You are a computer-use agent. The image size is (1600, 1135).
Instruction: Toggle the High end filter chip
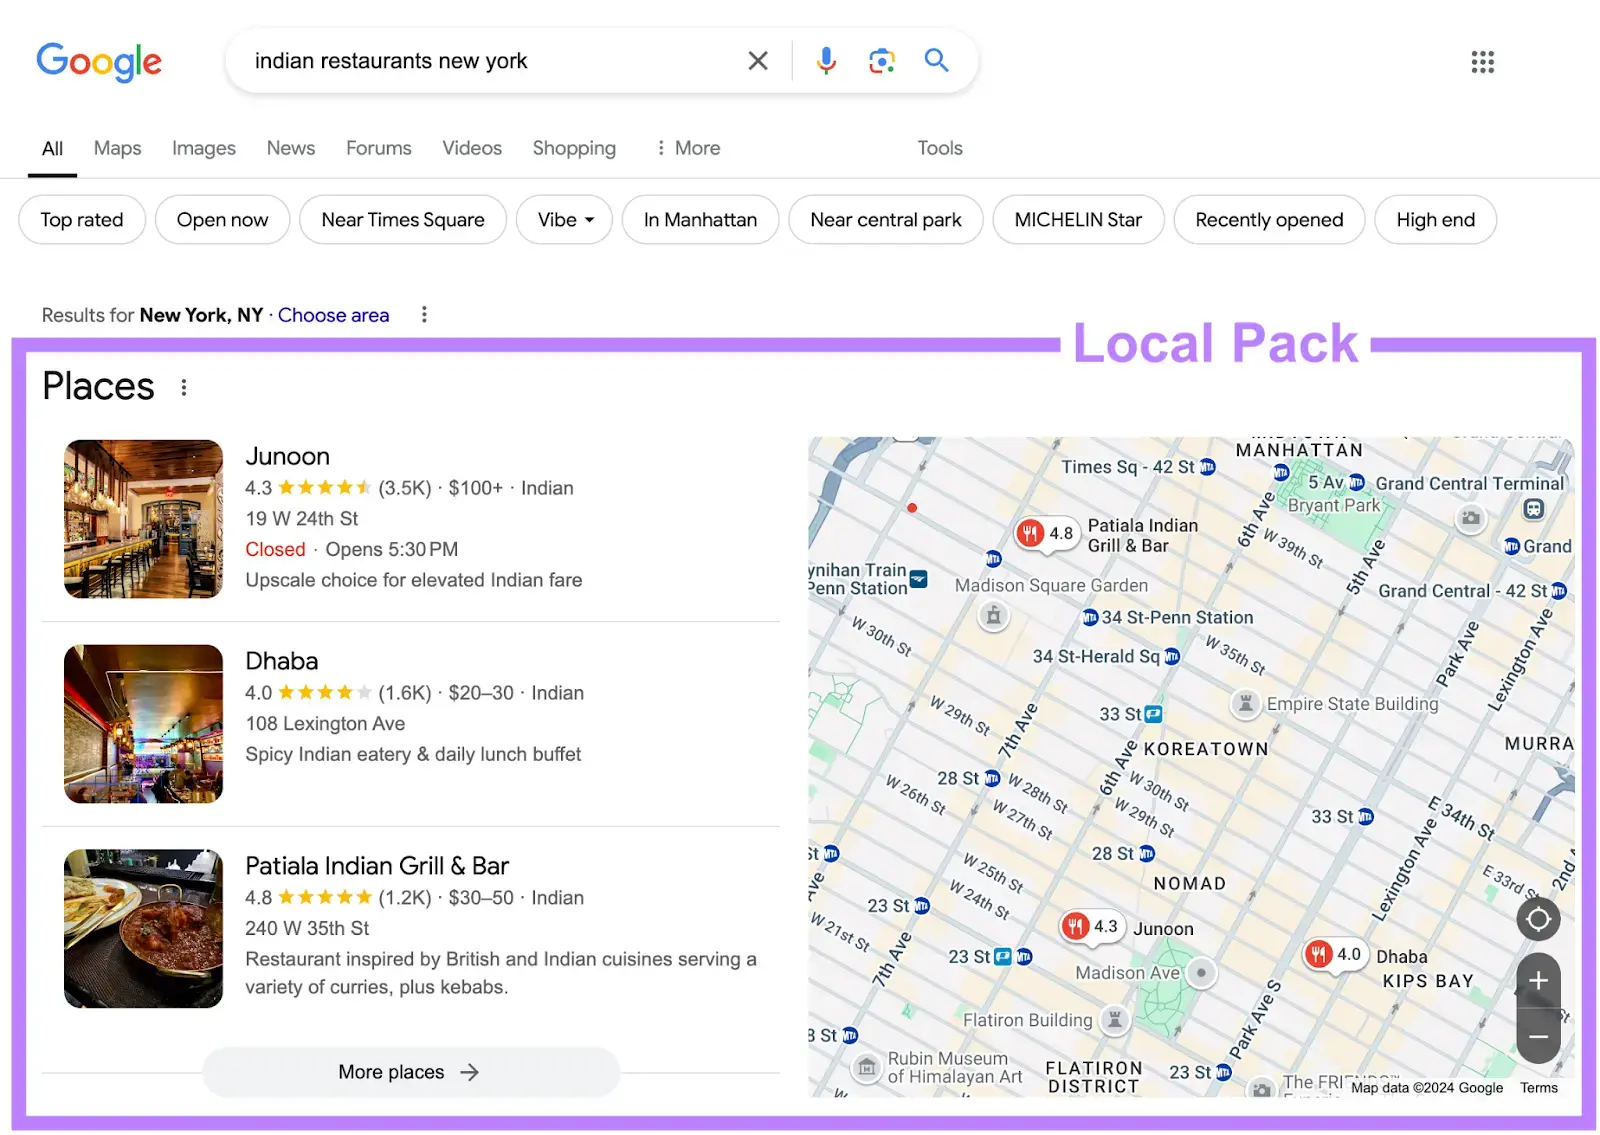tap(1435, 219)
